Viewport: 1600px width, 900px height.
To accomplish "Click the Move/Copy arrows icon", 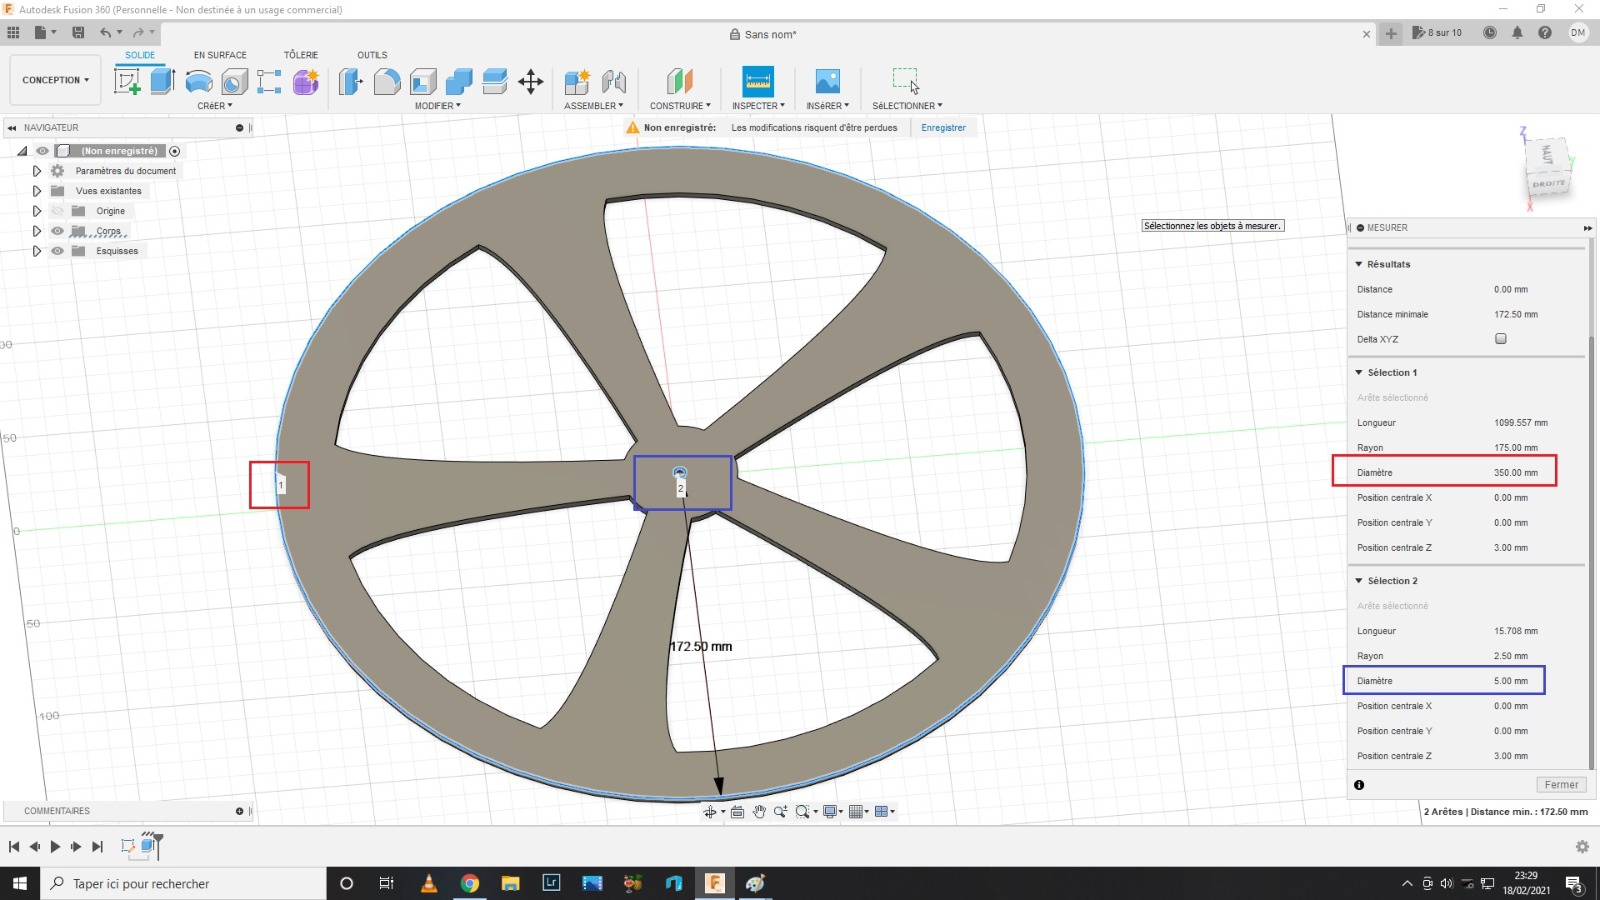I will pyautogui.click(x=531, y=82).
